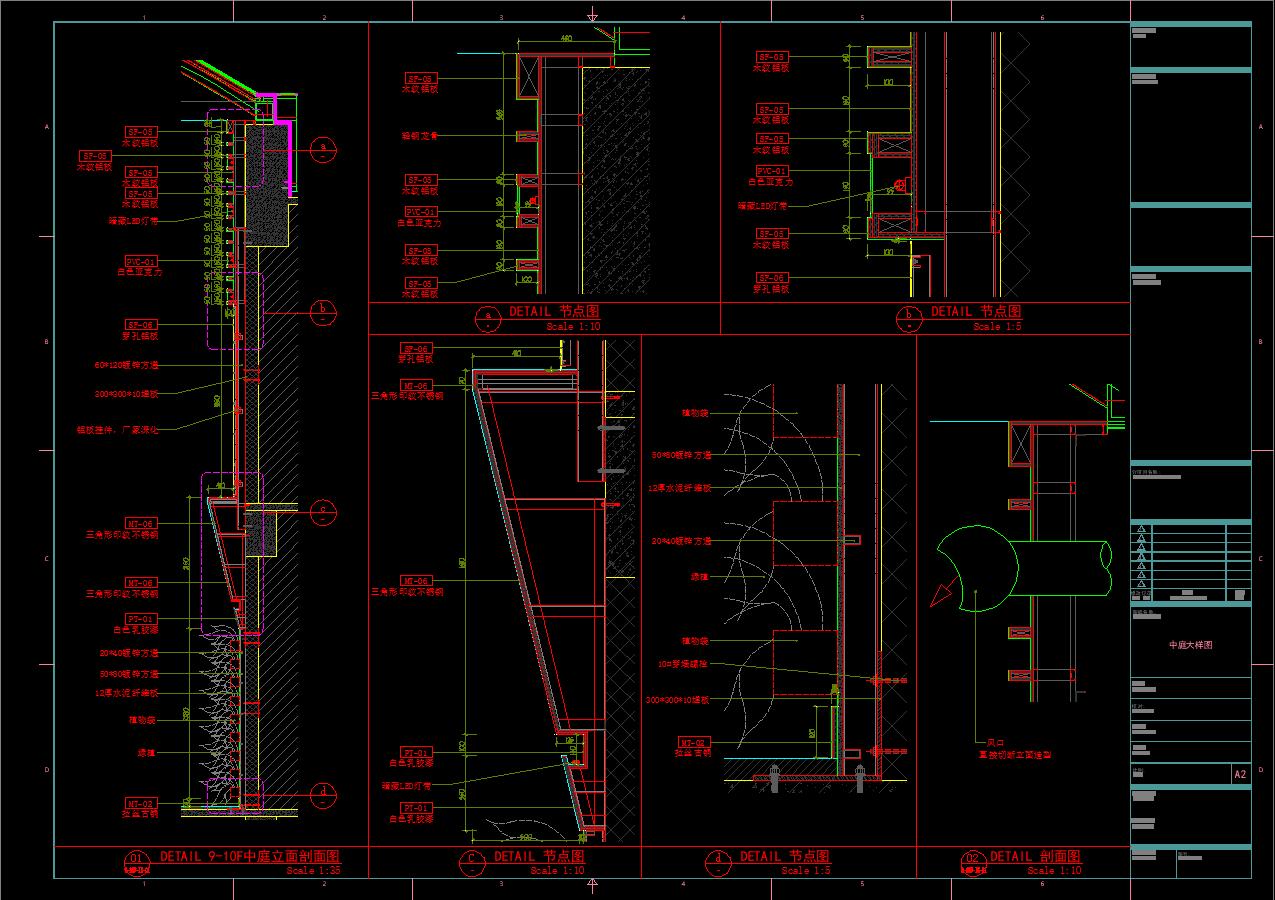Image resolution: width=1275 pixels, height=900 pixels.
Task: Click the '02' title bubble of the section drawing
Action: coord(972,860)
